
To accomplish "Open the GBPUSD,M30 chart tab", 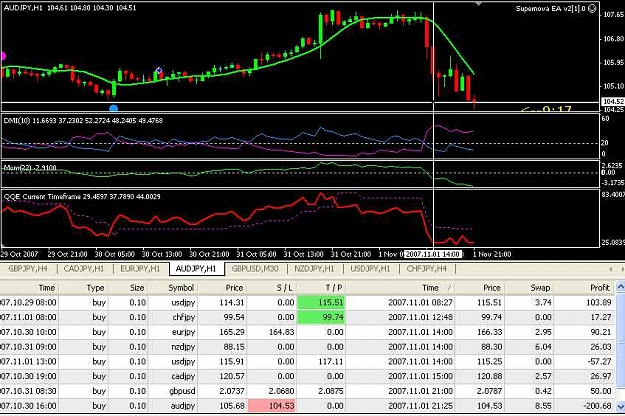I will tap(255, 269).
